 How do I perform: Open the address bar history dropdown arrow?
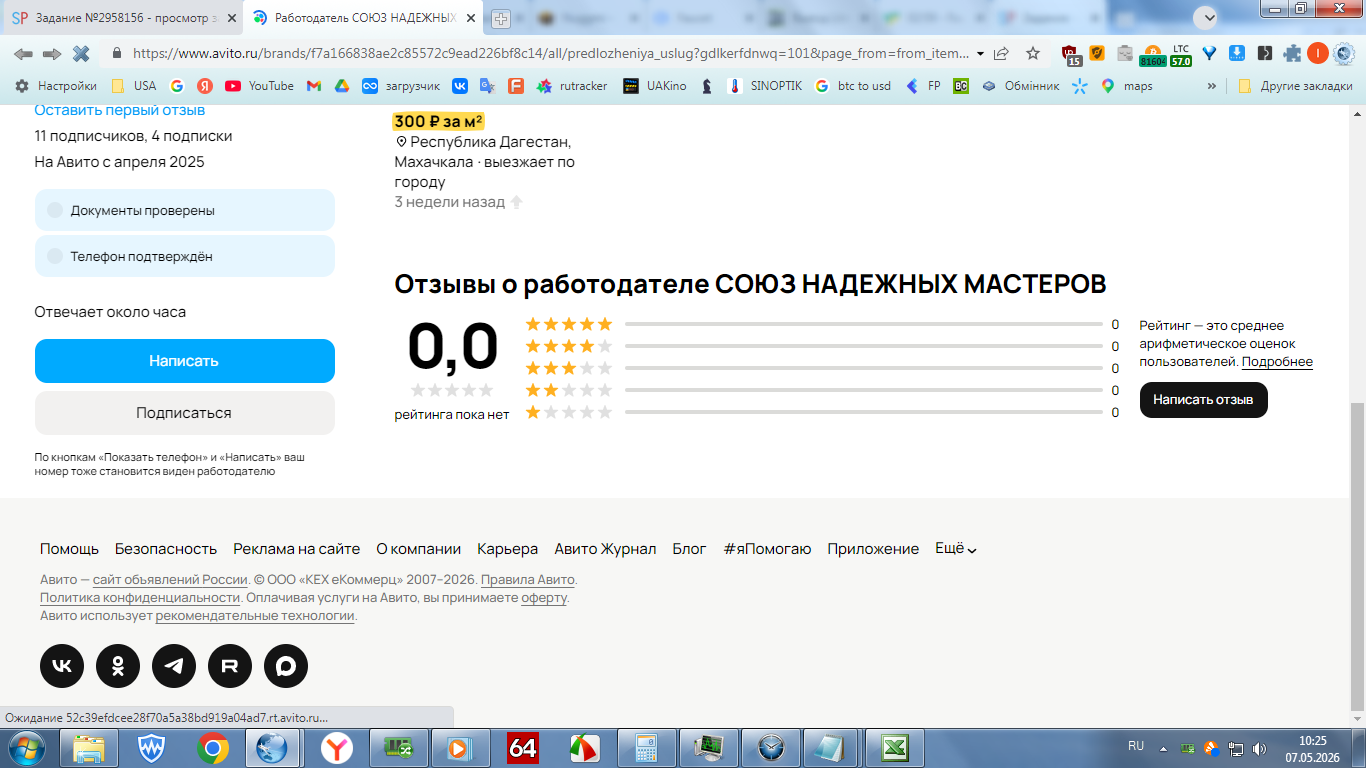[x=980, y=53]
